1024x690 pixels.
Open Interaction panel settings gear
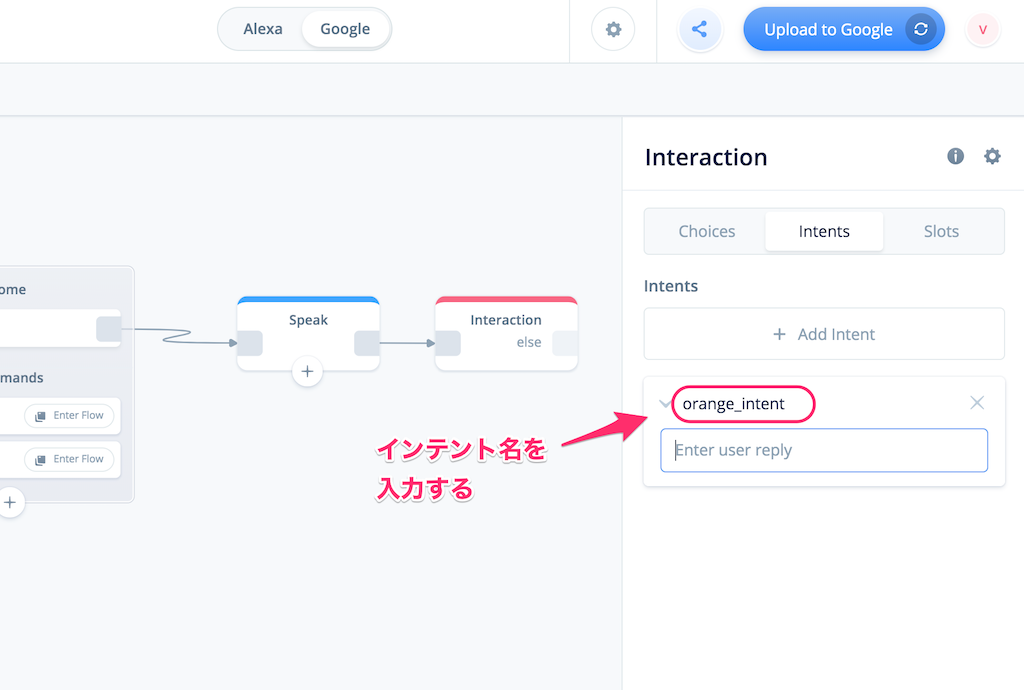click(x=992, y=156)
